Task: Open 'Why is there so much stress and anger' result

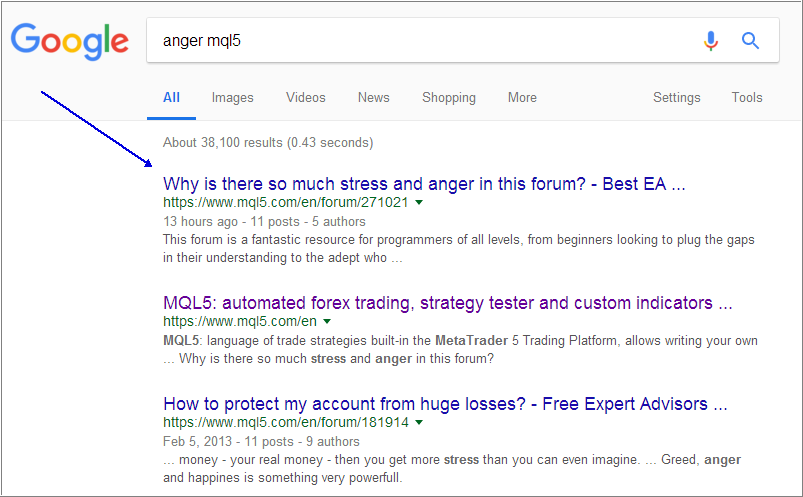Action: coord(424,185)
